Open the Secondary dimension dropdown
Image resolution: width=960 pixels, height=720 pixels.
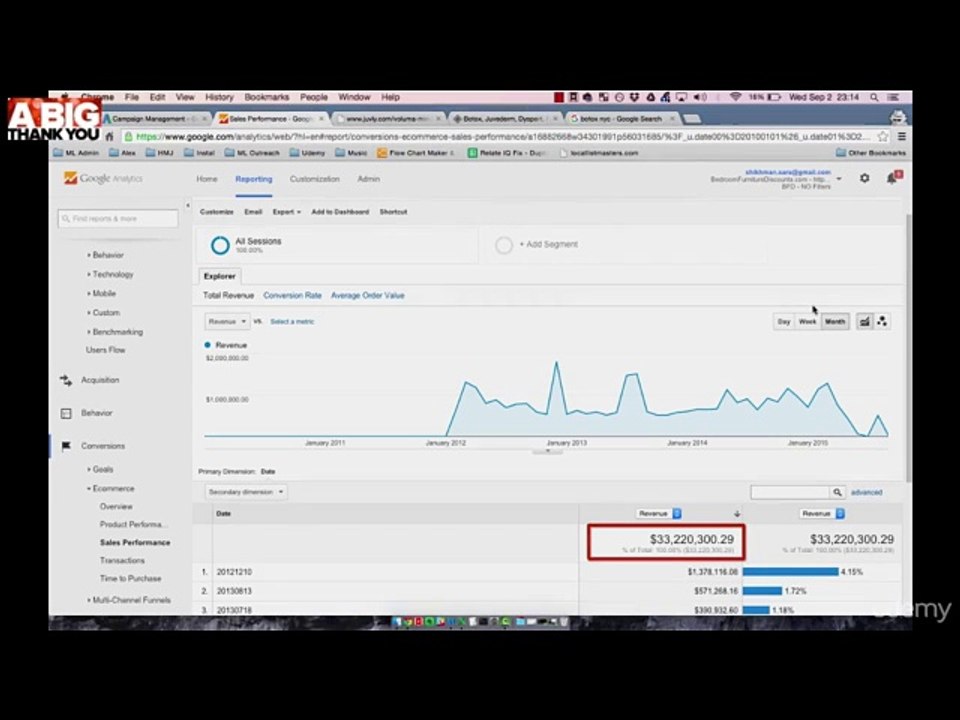point(246,492)
